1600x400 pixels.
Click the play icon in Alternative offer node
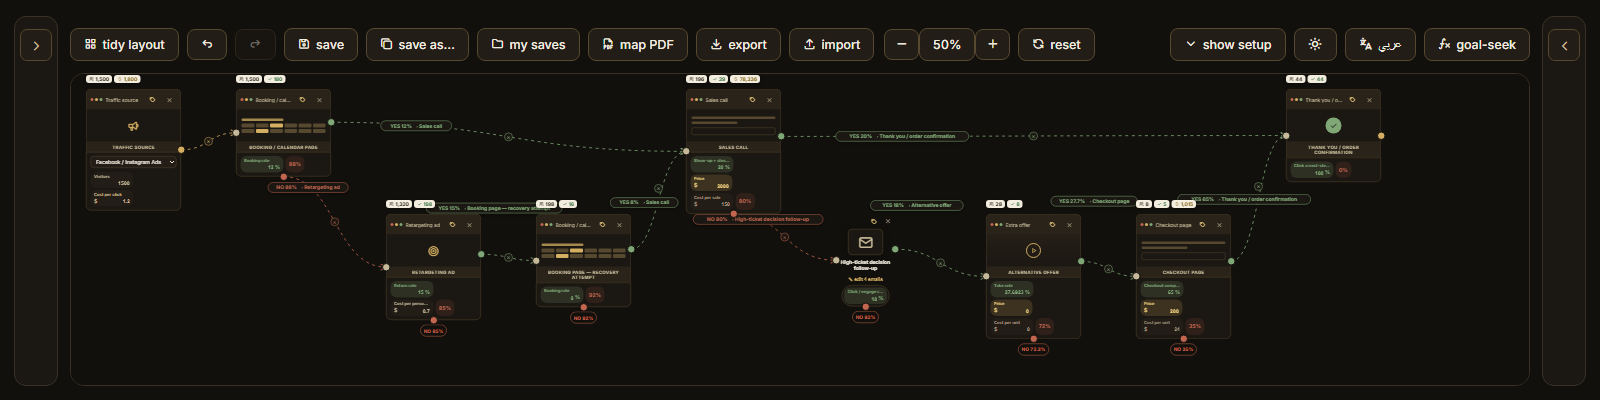pyautogui.click(x=1033, y=251)
